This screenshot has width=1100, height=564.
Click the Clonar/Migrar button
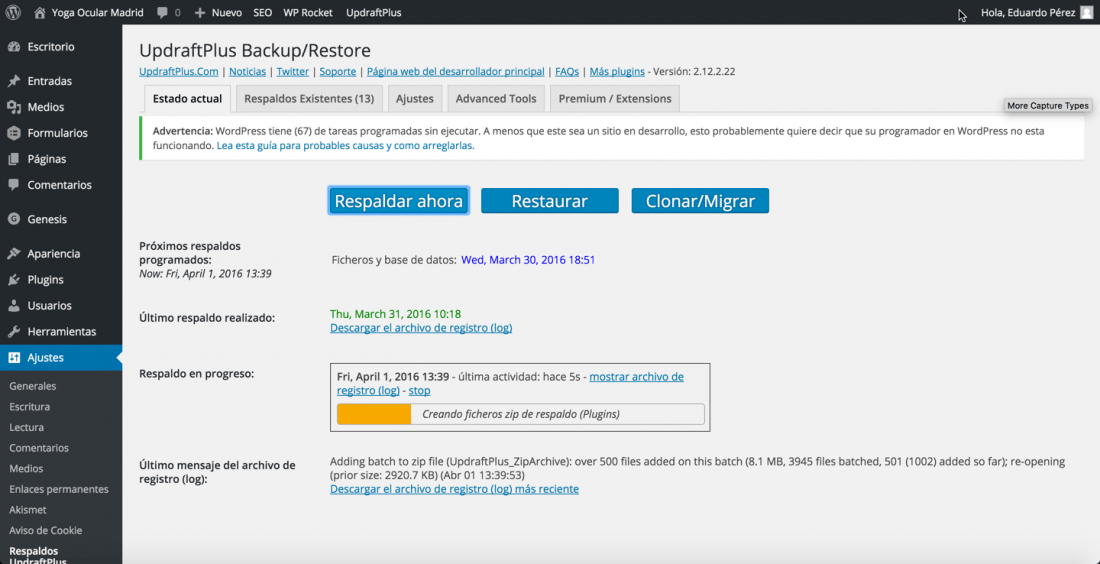coord(700,201)
